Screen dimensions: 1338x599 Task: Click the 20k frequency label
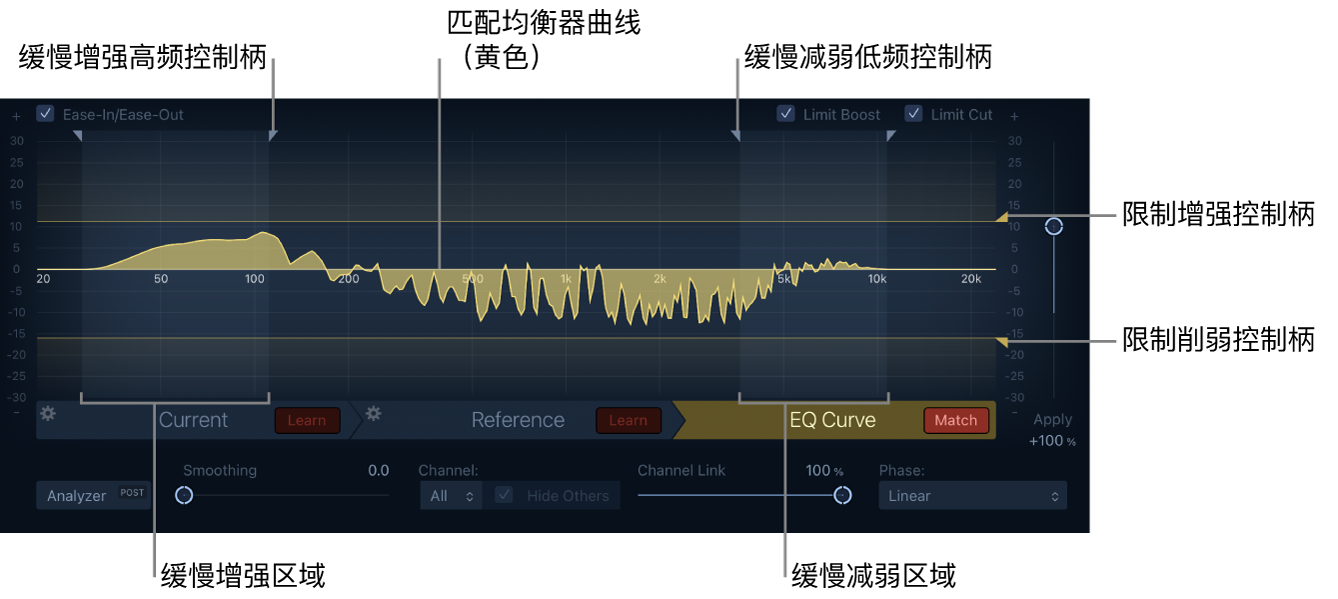971,279
